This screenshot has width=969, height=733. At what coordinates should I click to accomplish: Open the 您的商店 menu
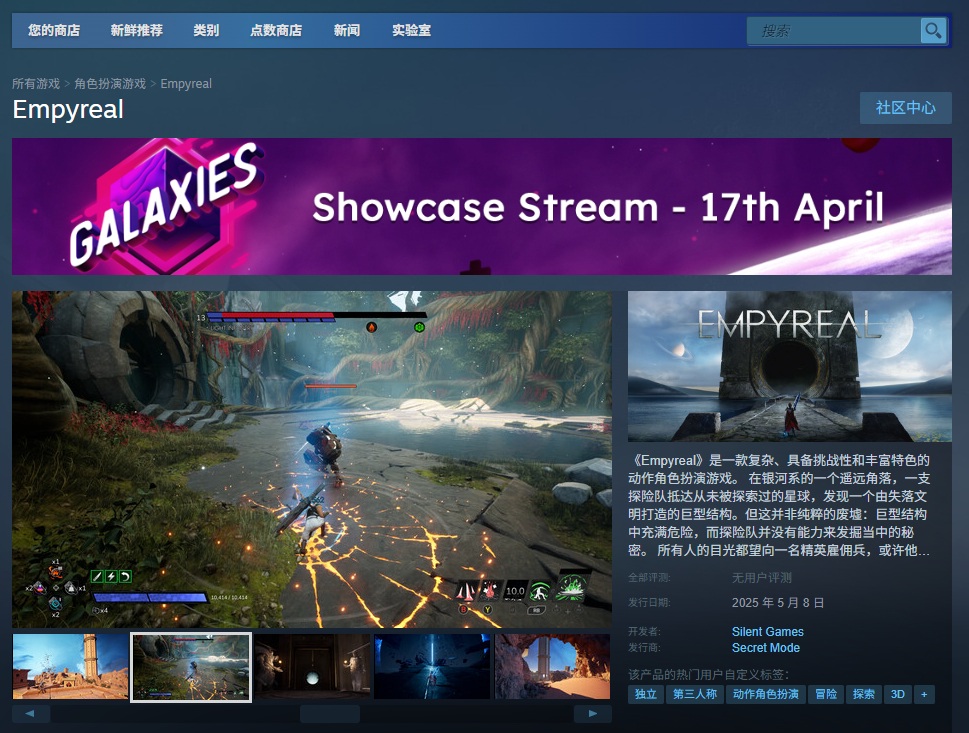pos(54,30)
